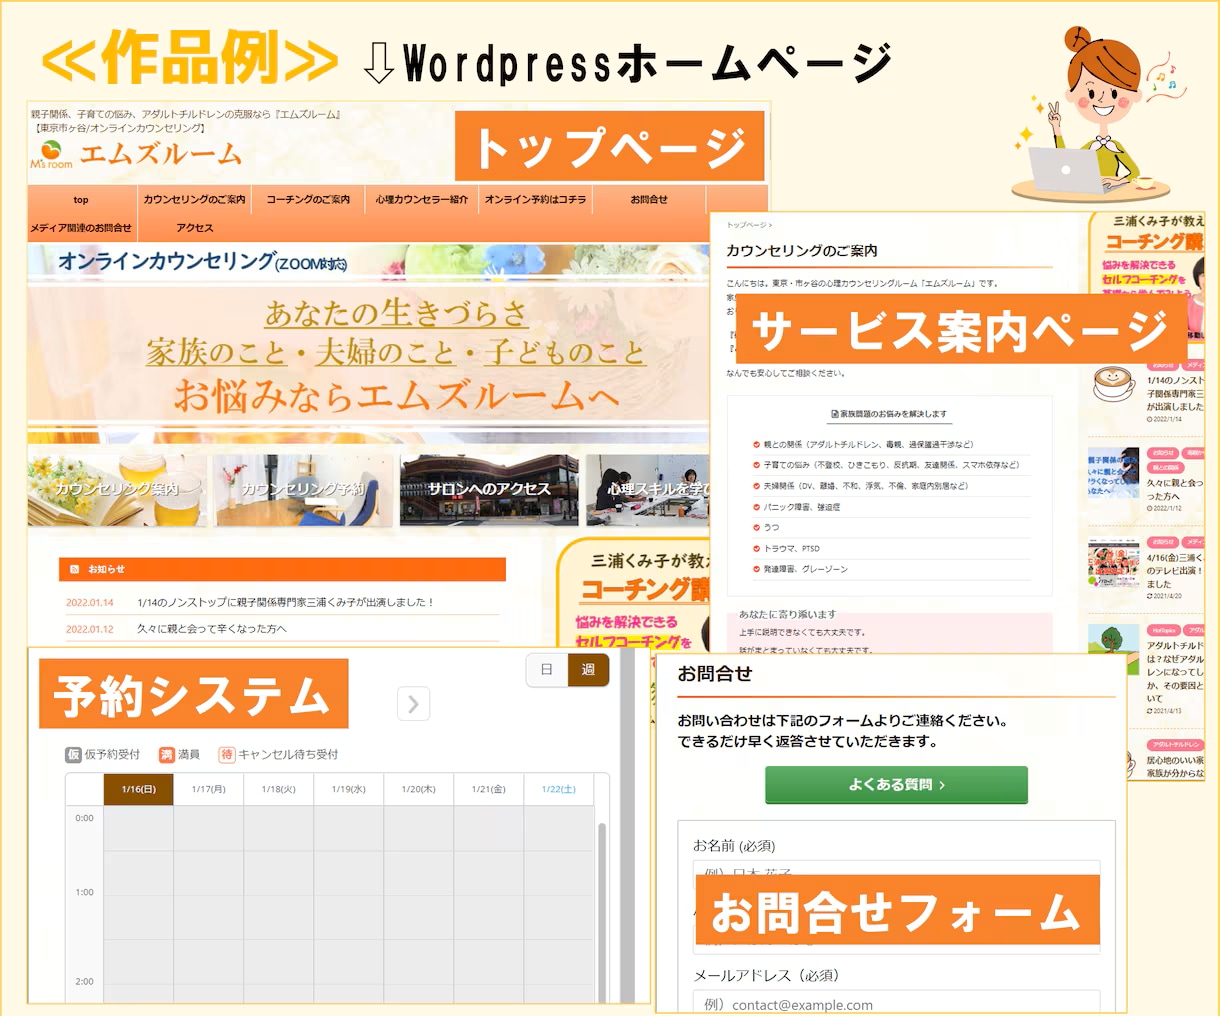
Task: Open the カウンセリング予約 image tile
Action: (304, 489)
